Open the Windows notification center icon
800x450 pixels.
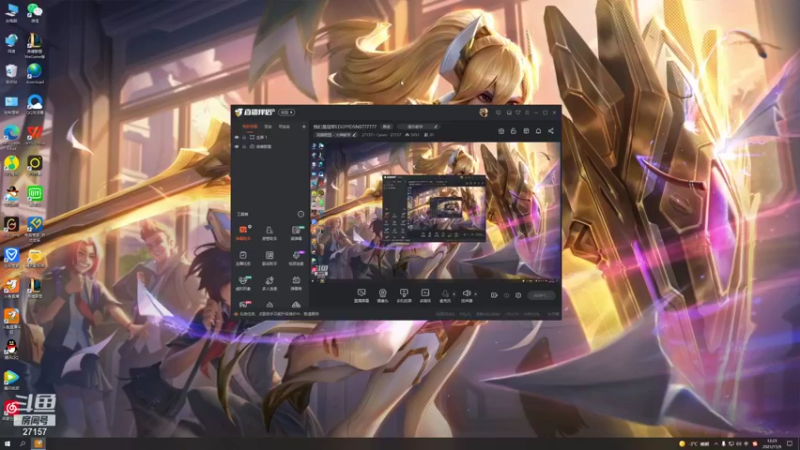790,444
